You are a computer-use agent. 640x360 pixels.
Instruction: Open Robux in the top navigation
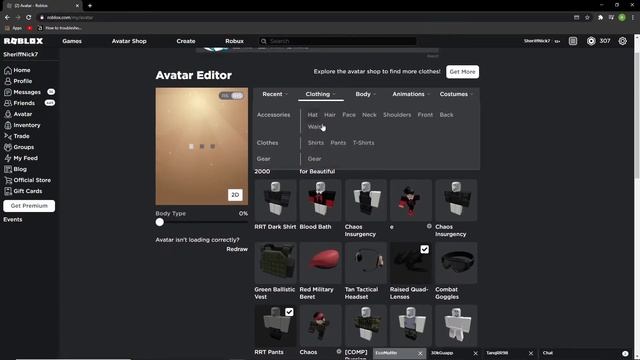pyautogui.click(x=234, y=41)
